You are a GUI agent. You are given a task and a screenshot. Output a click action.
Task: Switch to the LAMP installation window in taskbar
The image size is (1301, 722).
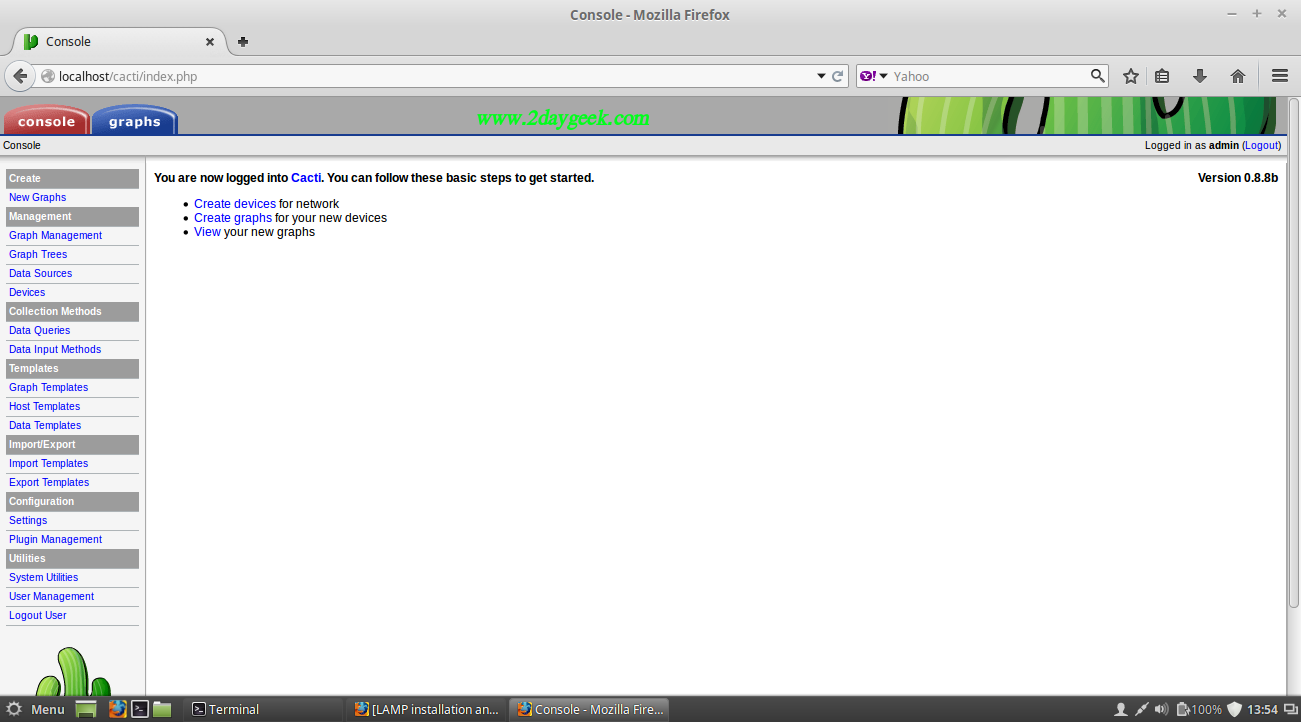(428, 709)
